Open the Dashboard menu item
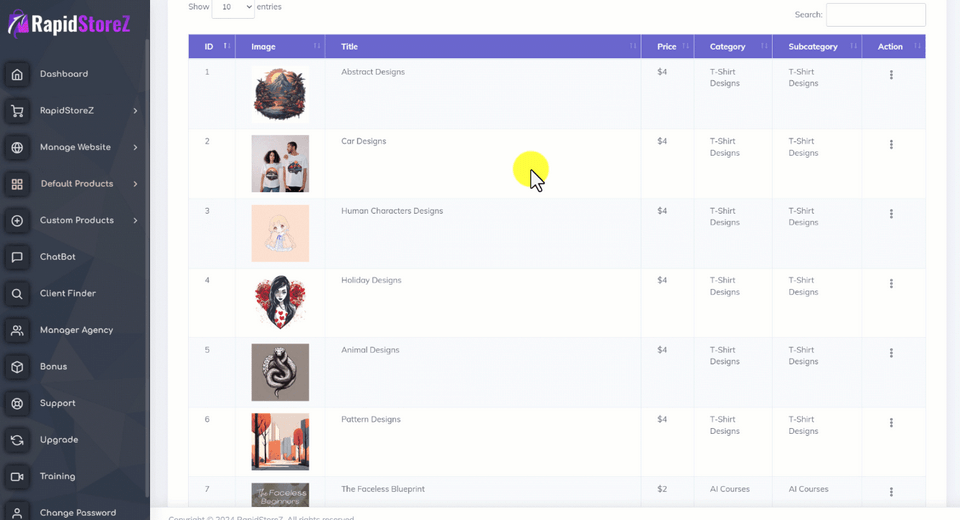The width and height of the screenshot is (960, 520). click(64, 74)
